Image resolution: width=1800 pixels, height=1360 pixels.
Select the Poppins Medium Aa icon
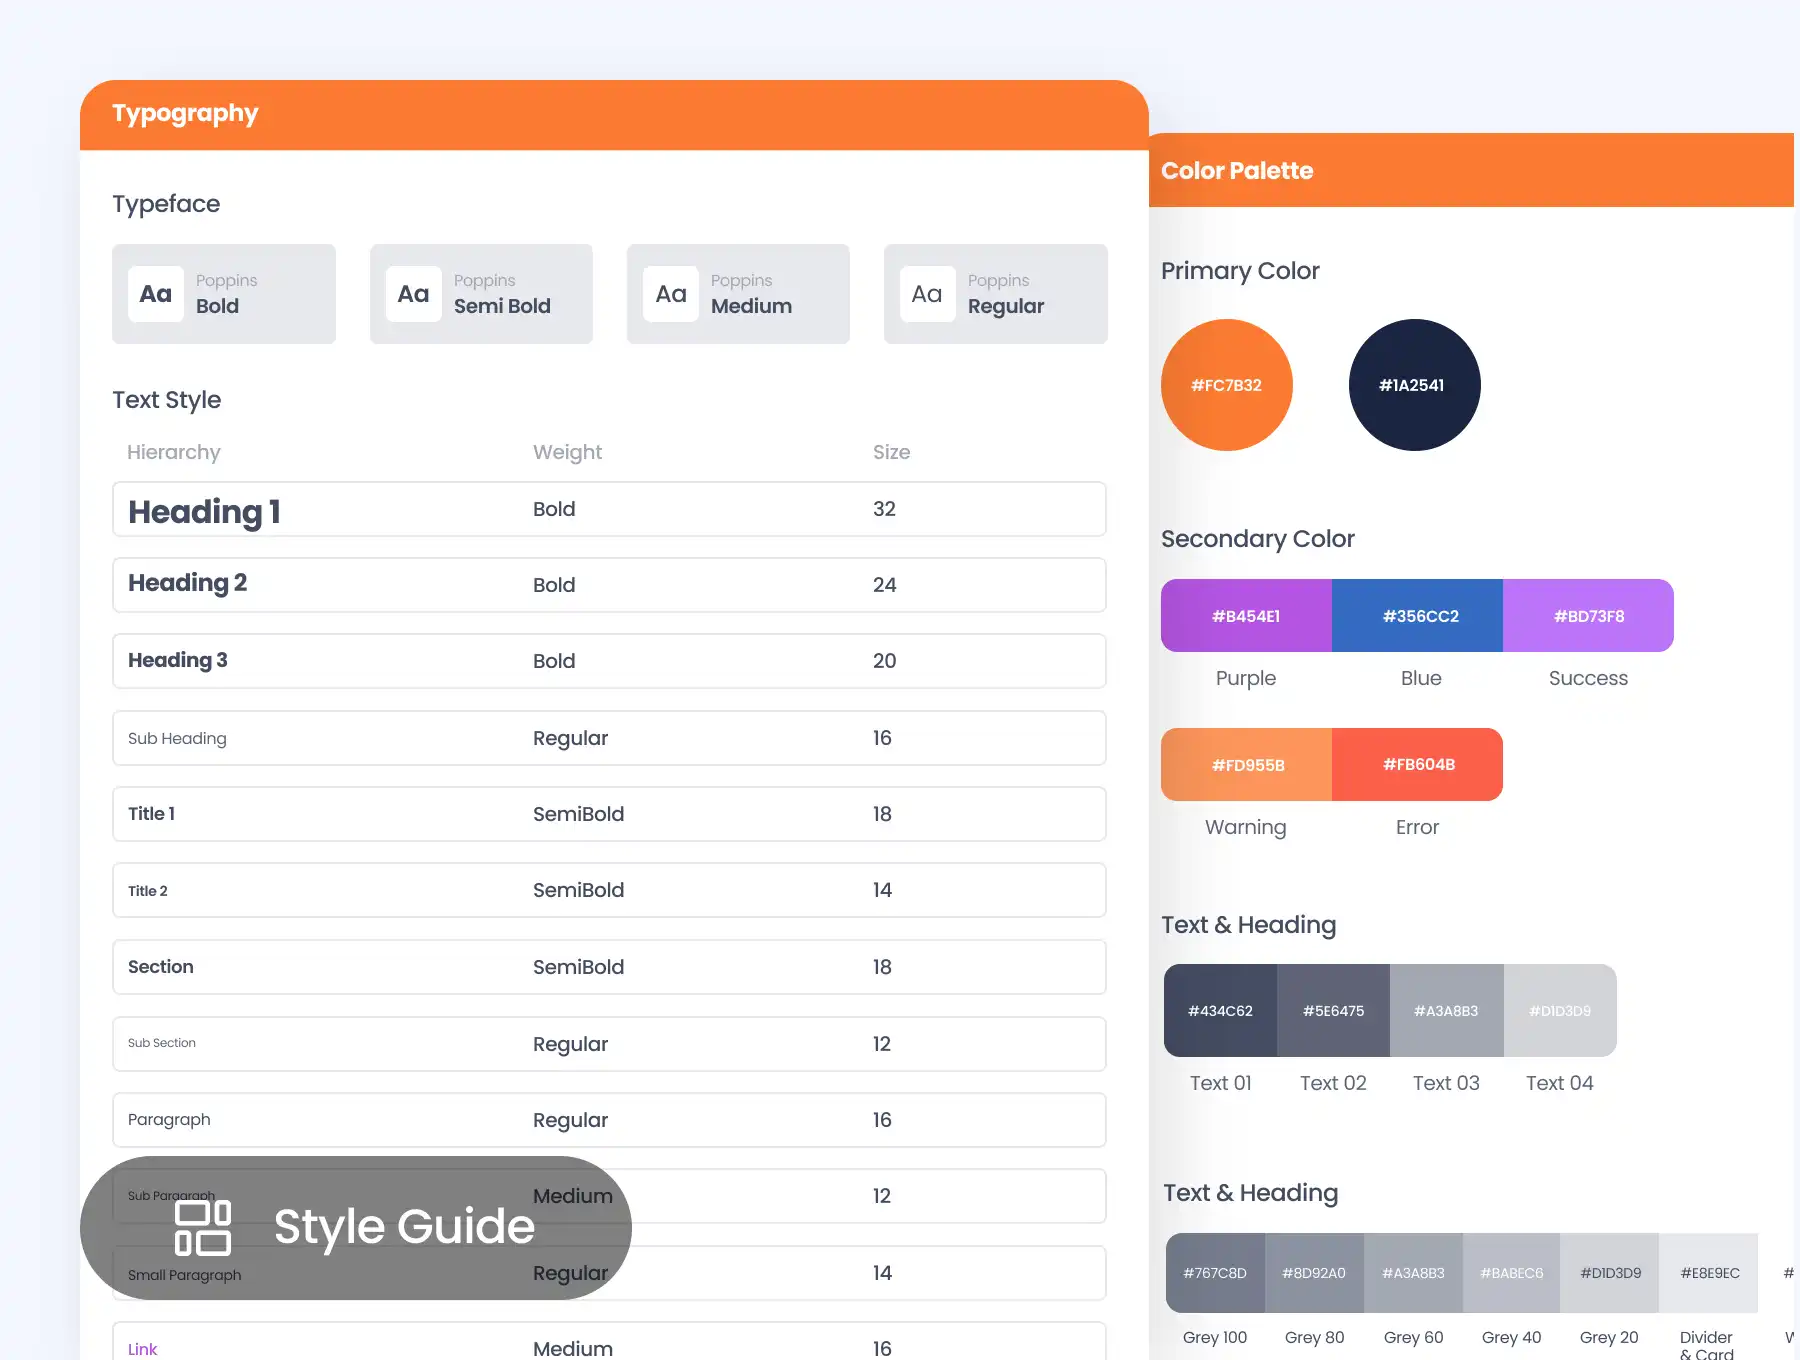tap(670, 293)
